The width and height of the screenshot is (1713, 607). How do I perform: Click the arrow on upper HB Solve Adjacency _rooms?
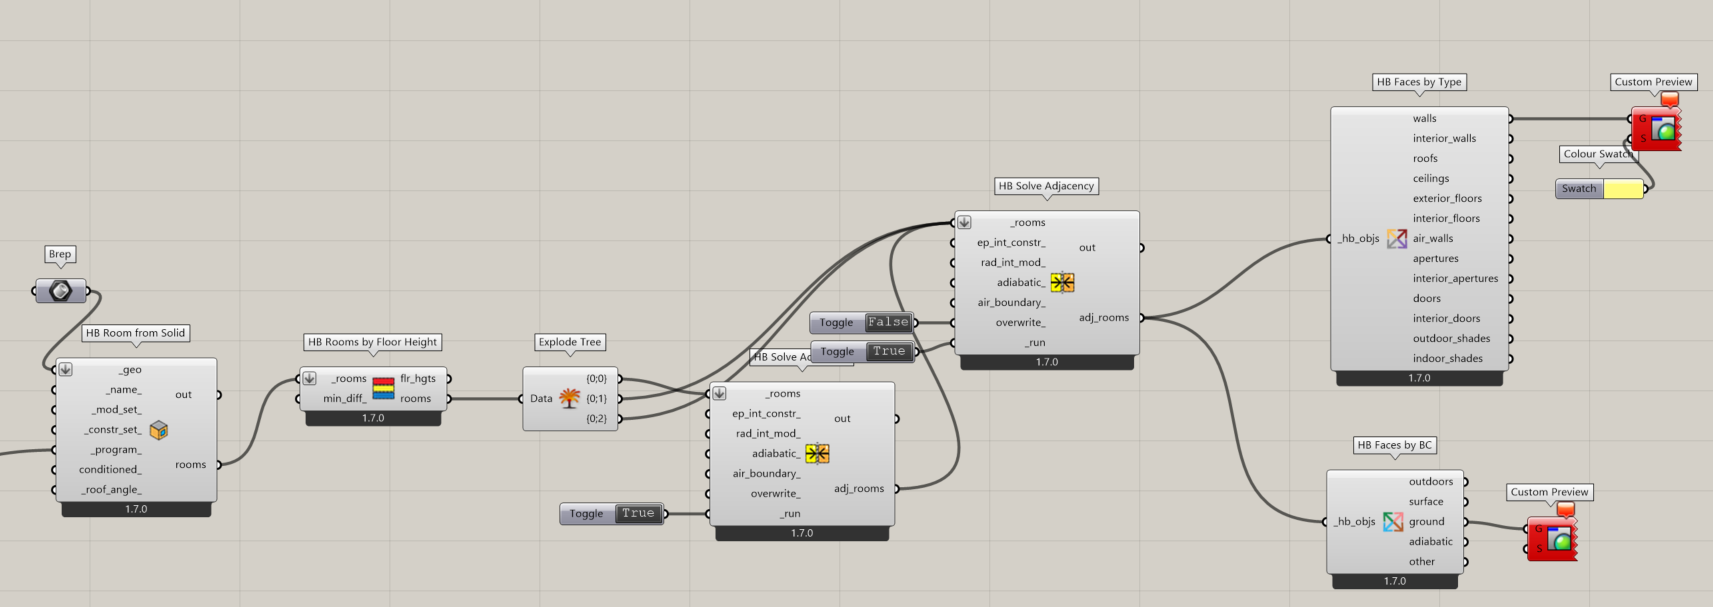pyautogui.click(x=964, y=222)
